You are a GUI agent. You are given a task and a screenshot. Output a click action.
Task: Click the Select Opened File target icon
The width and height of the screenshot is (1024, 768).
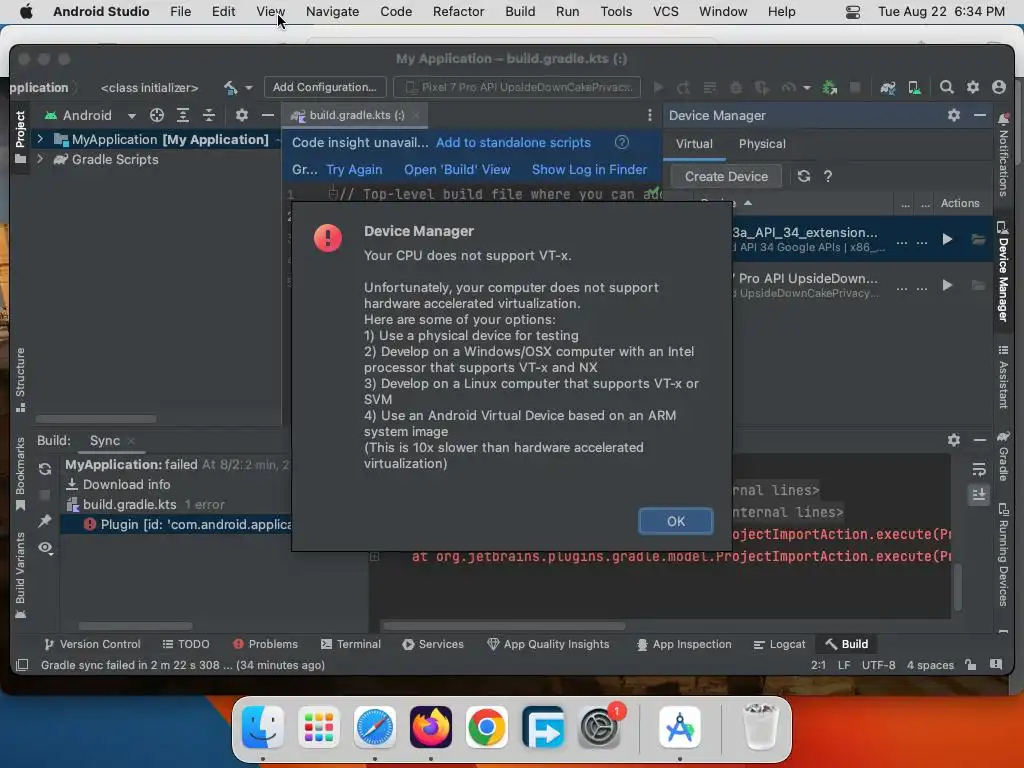[157, 116]
